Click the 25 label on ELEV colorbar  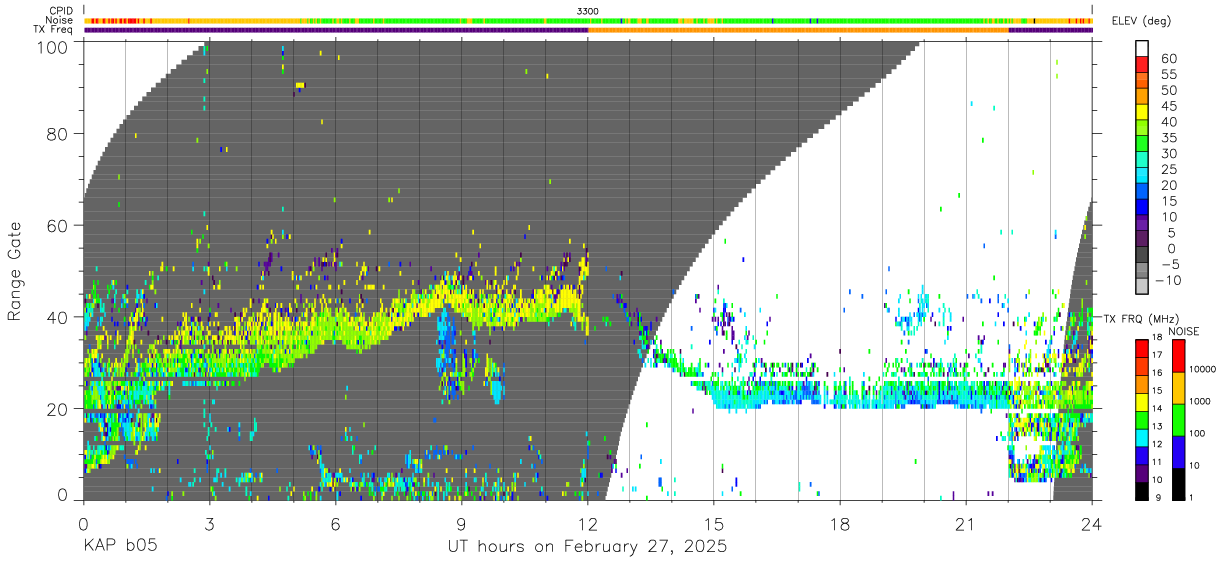point(1169,170)
